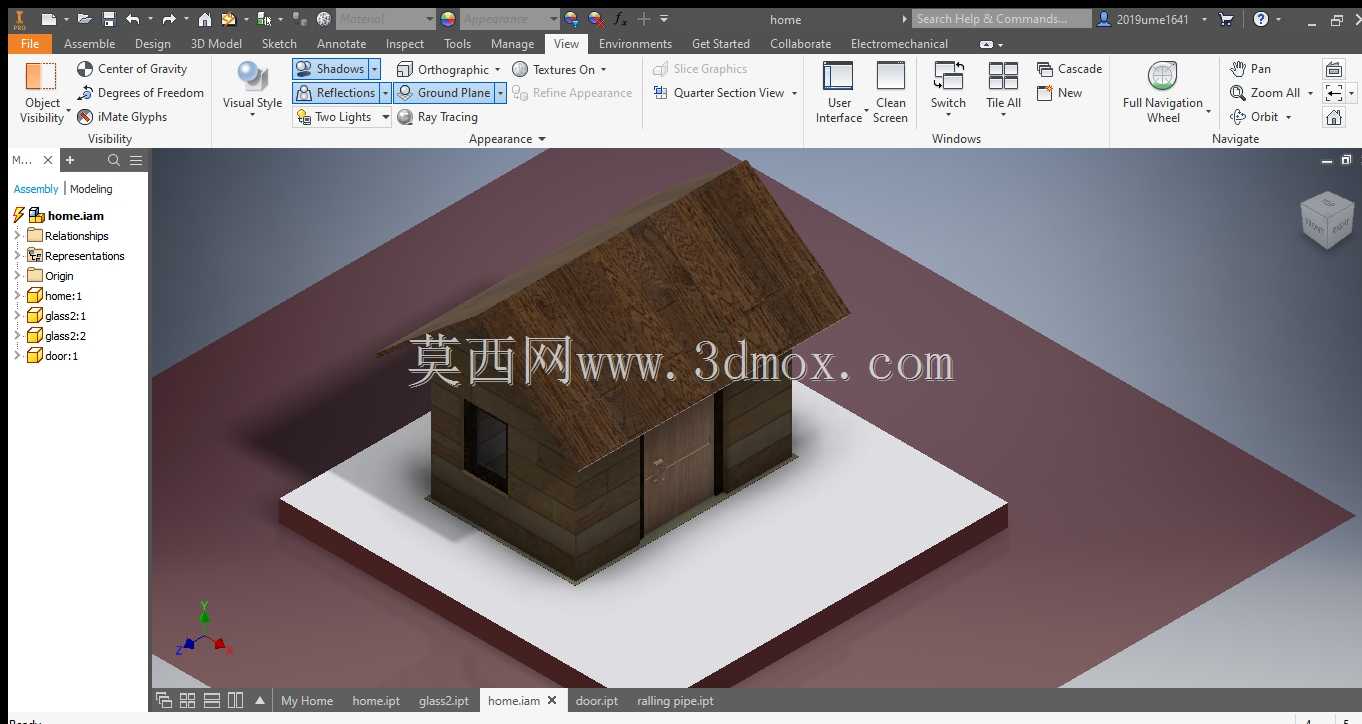Open the Object Visibility tool
Viewport: 1362px width, 724px height.
point(41,92)
